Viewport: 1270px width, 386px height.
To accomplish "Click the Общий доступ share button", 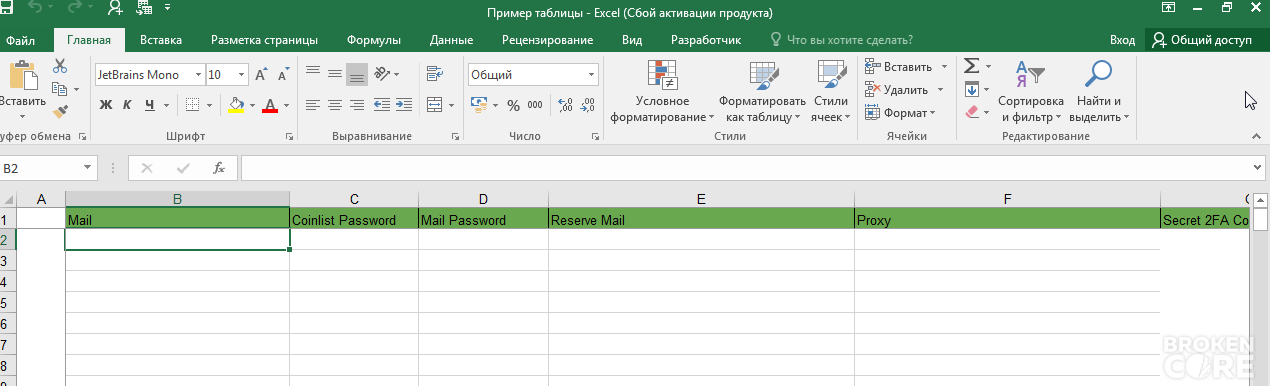I will coord(1202,41).
